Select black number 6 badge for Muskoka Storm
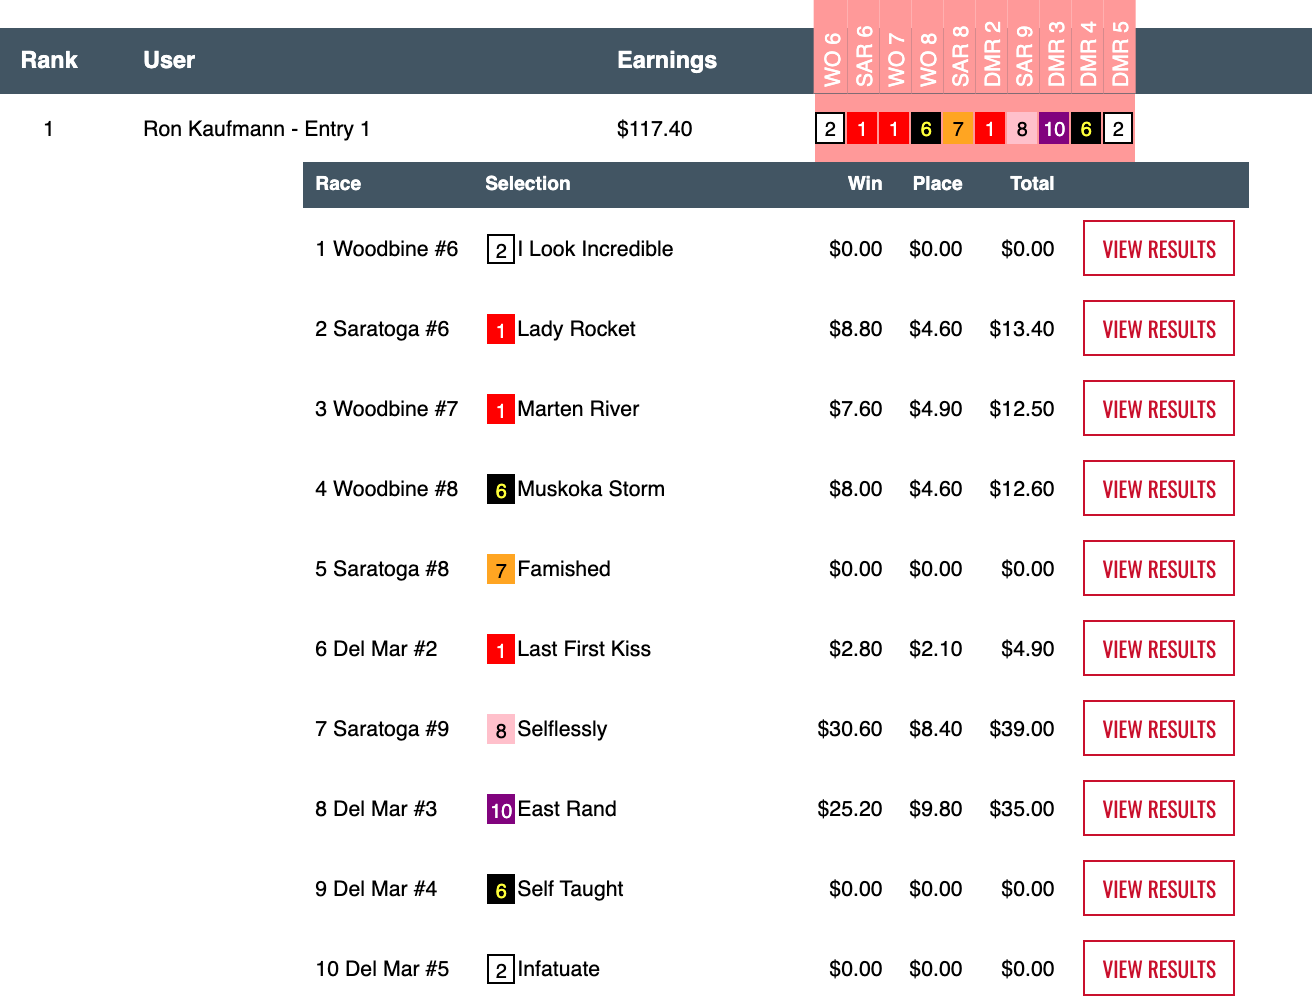This screenshot has height=1001, width=1312. coord(500,489)
